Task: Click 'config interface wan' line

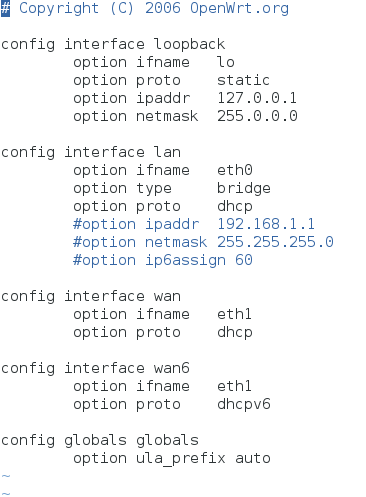Action: click(x=91, y=297)
